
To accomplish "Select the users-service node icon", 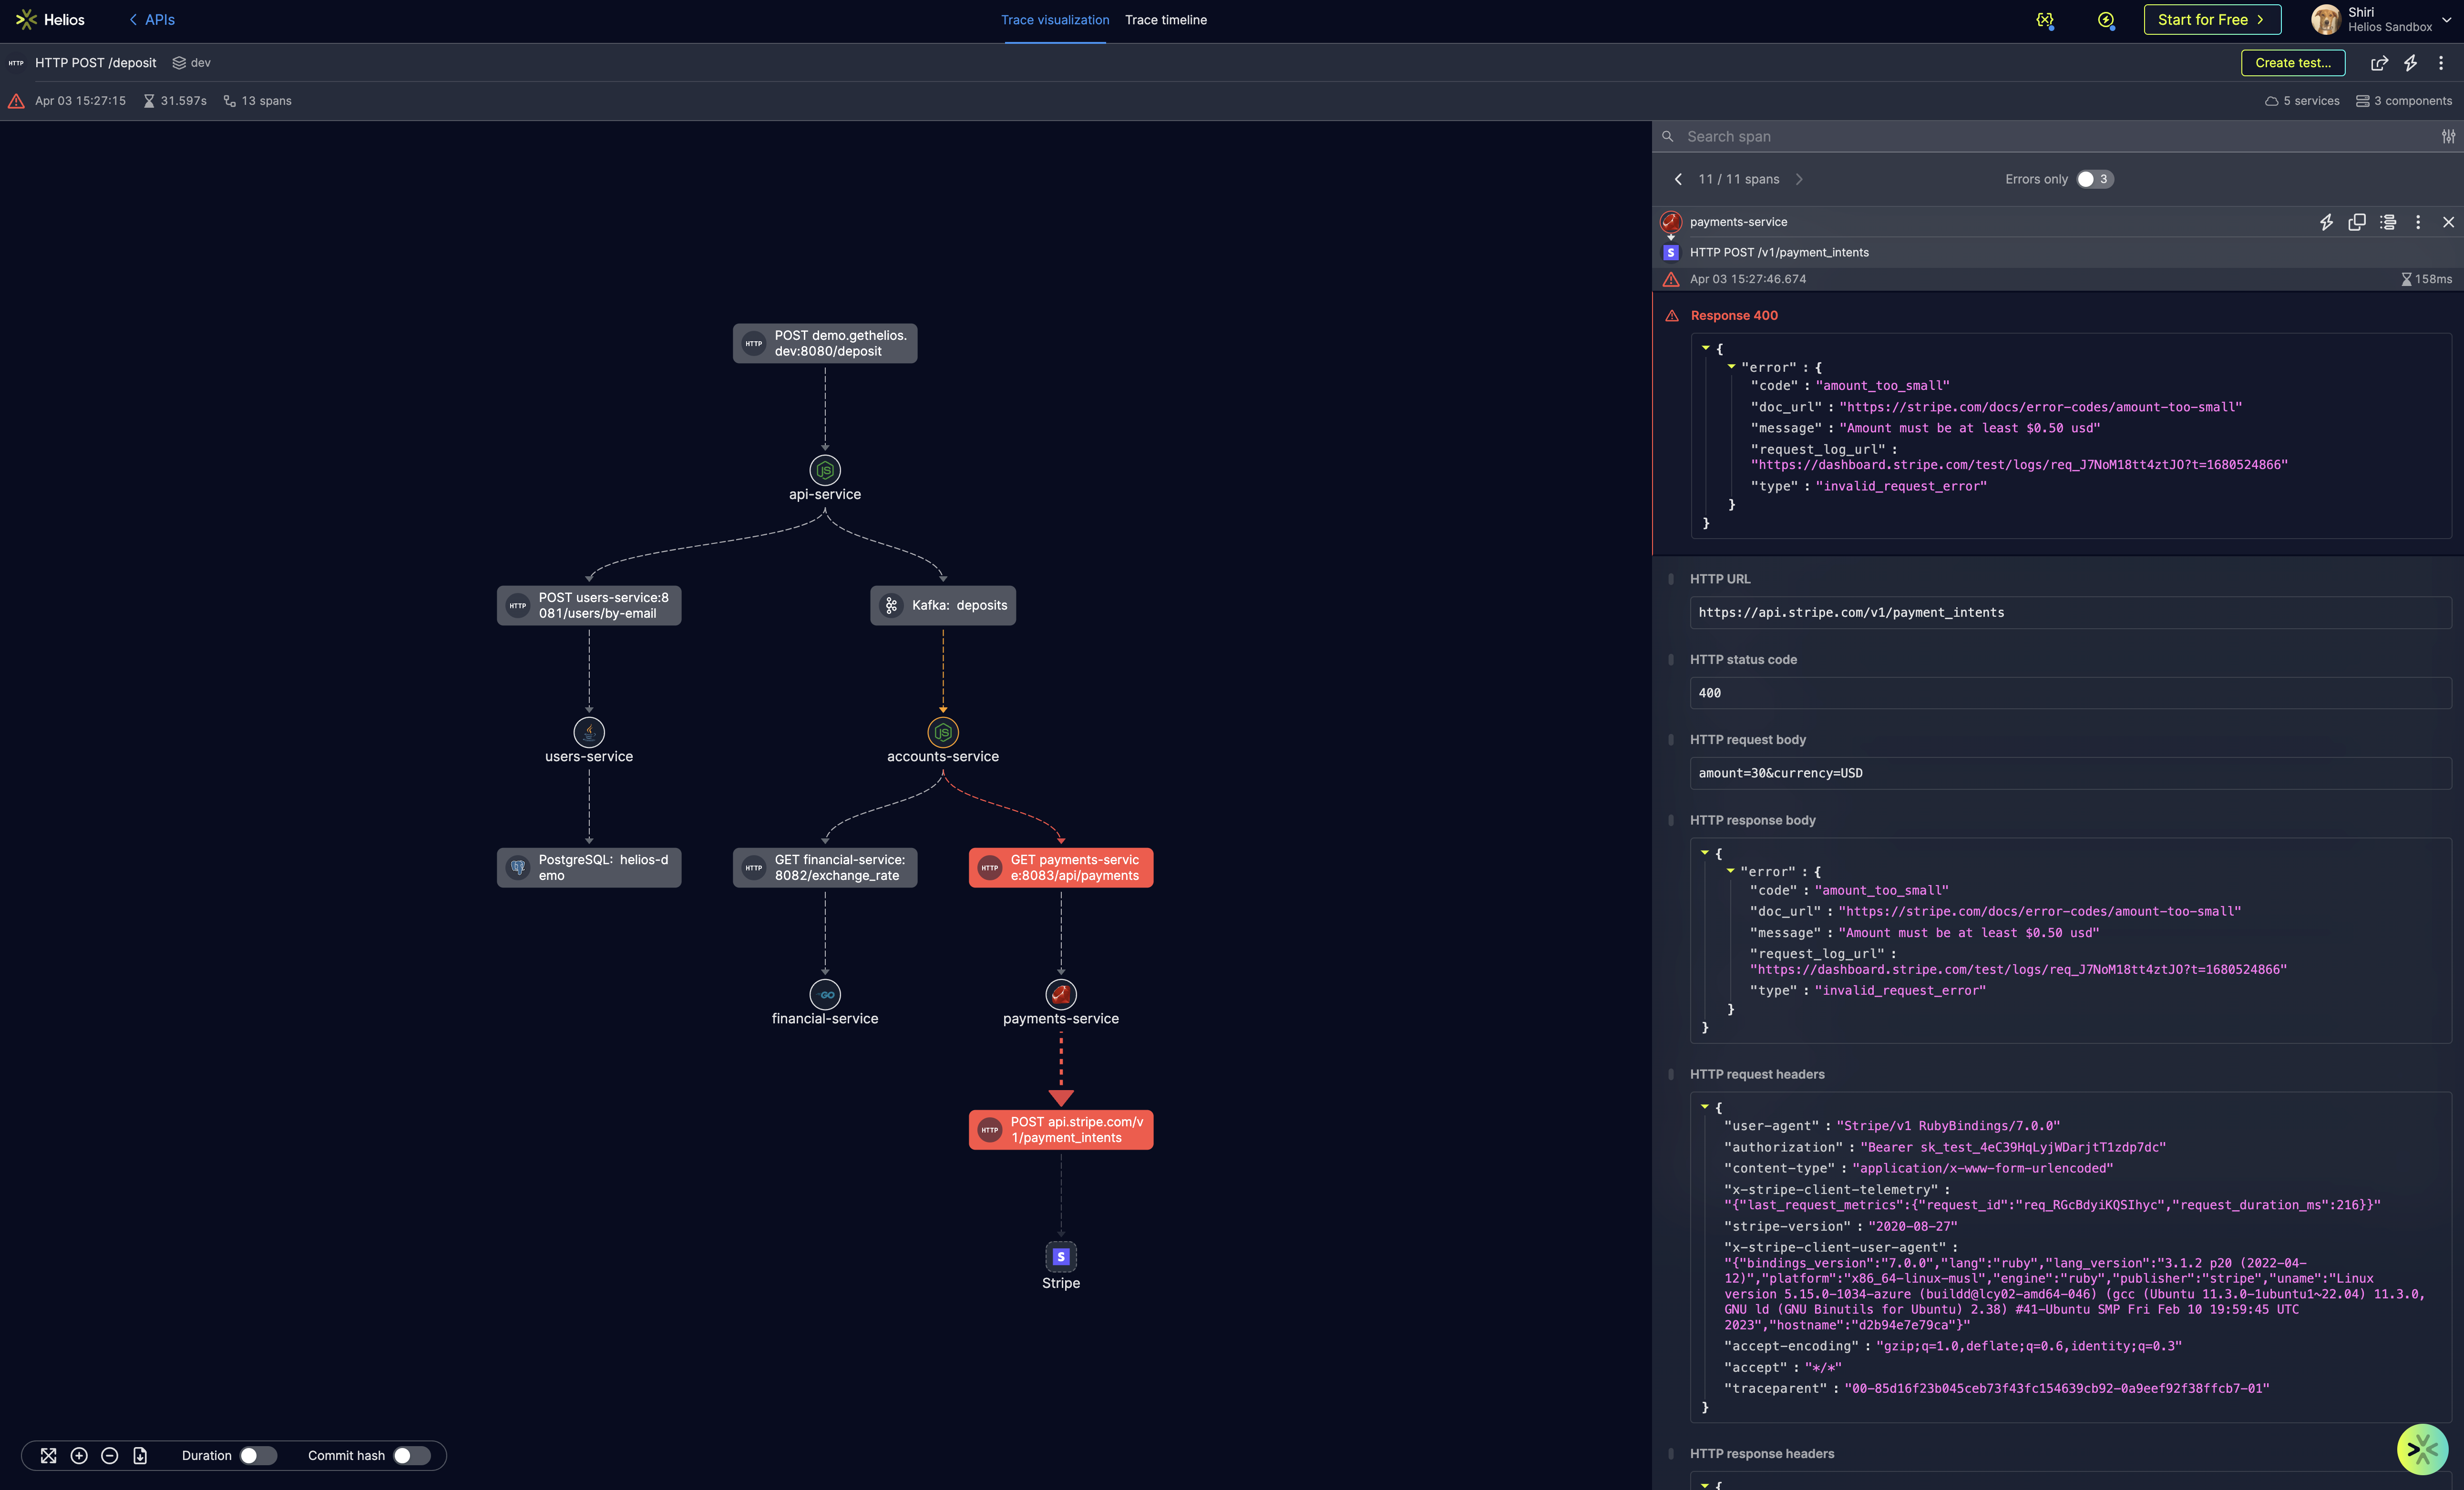I will click(x=589, y=732).
